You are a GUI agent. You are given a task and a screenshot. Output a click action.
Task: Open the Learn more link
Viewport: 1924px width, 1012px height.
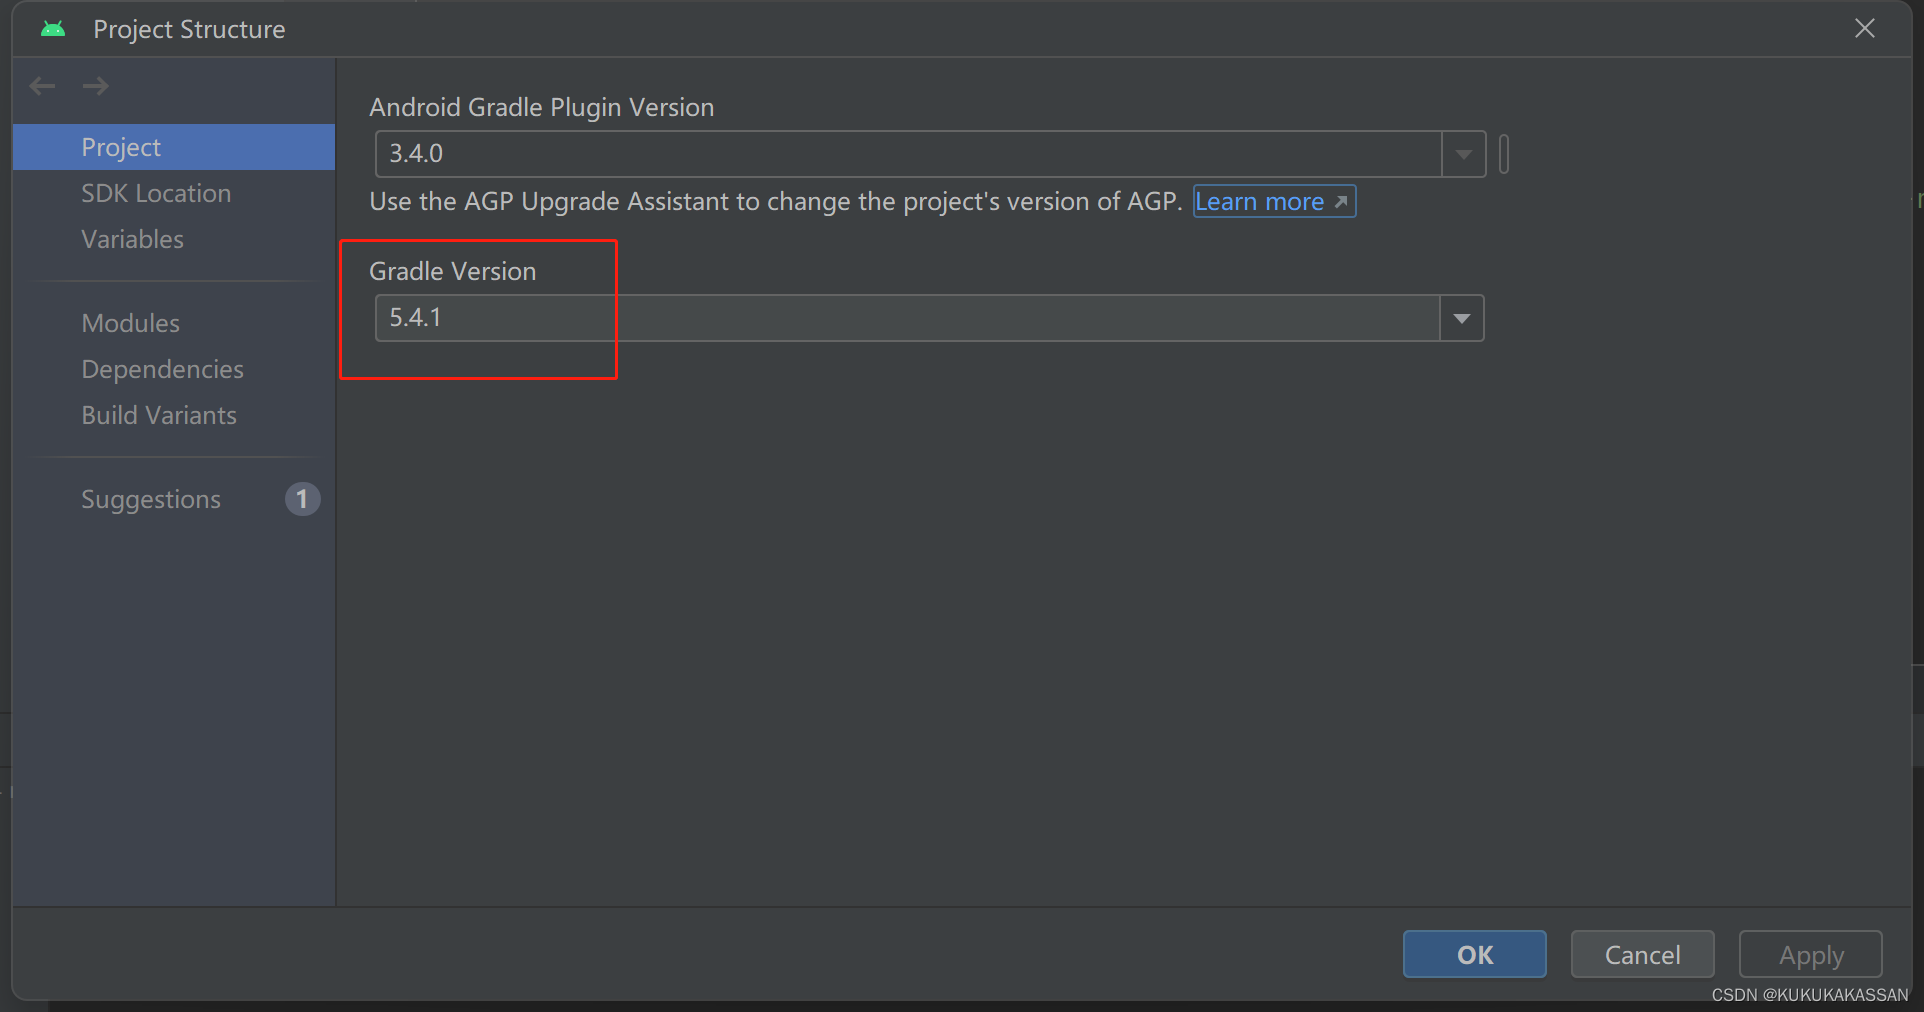pyautogui.click(x=1274, y=201)
